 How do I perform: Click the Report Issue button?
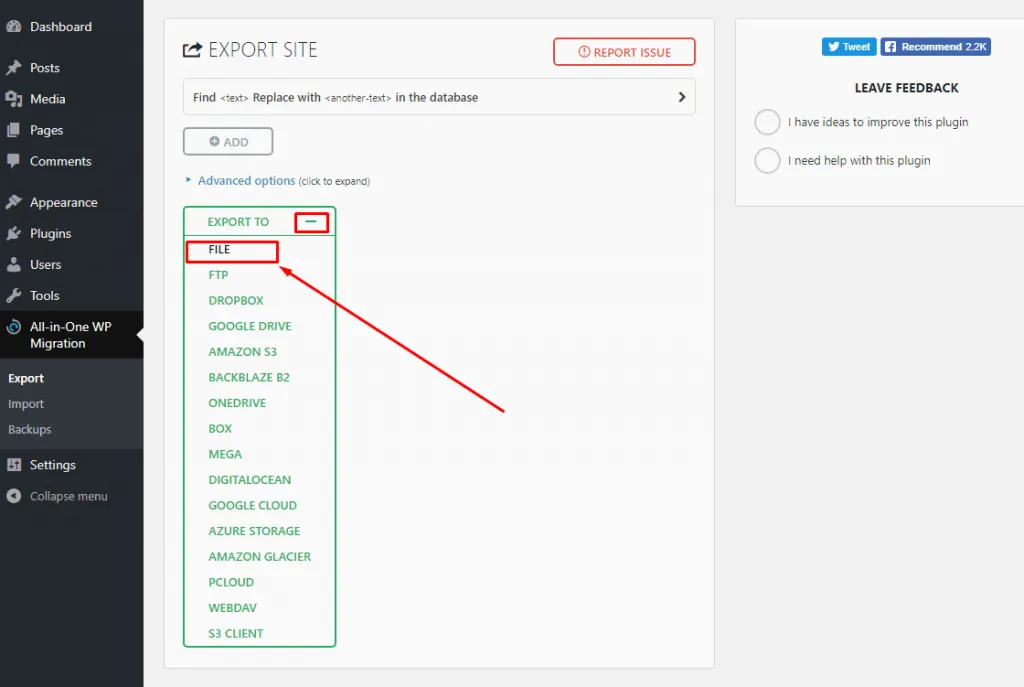624,52
